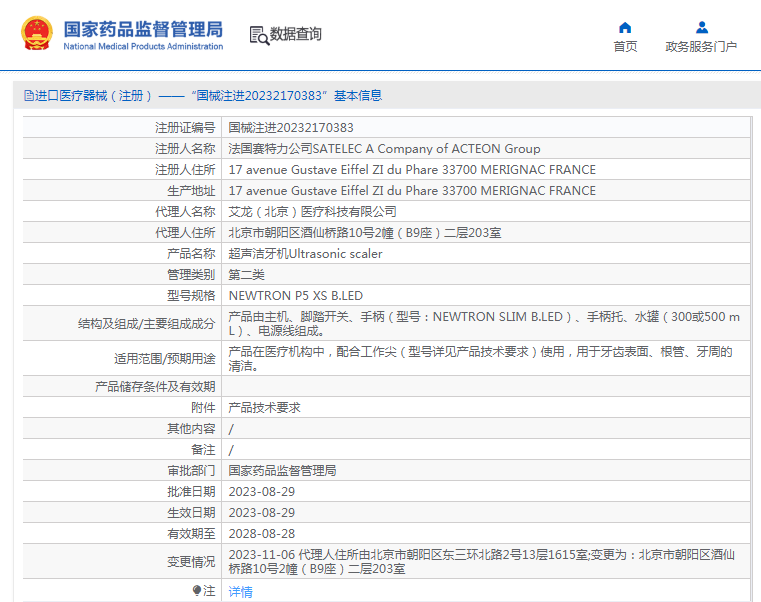The image size is (761, 602).
Task: Click the bulb icon beside 注
Action: point(197,590)
